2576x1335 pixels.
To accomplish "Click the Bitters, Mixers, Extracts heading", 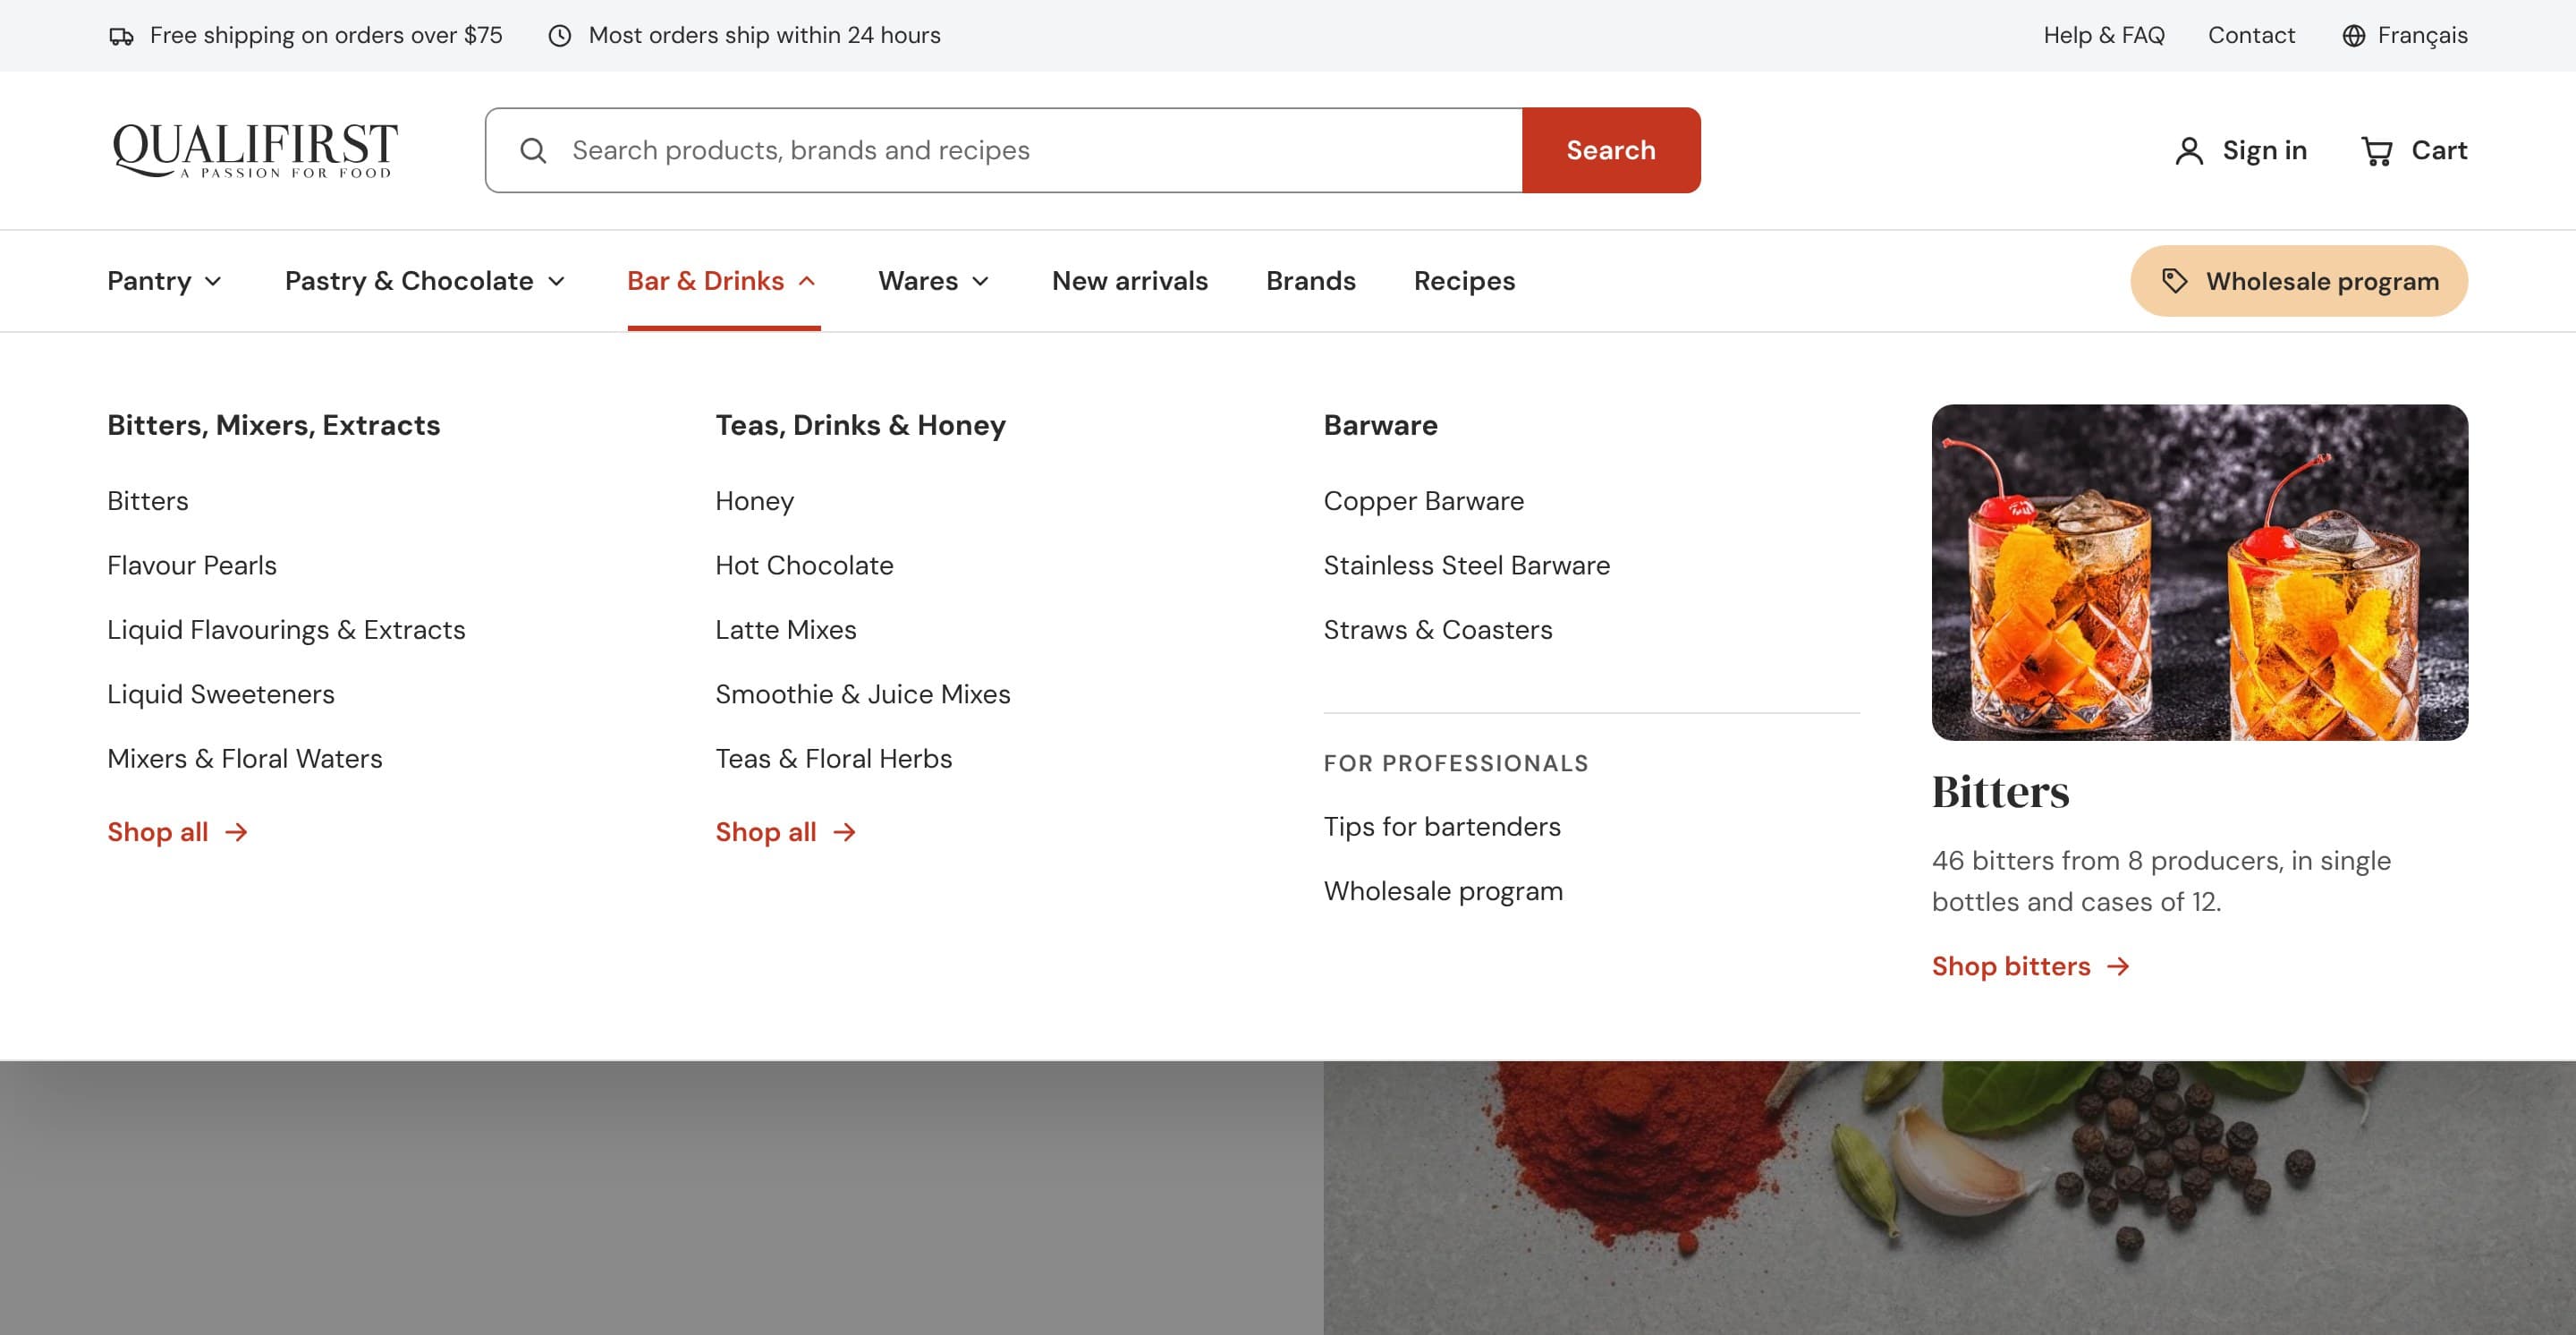I will tap(274, 426).
